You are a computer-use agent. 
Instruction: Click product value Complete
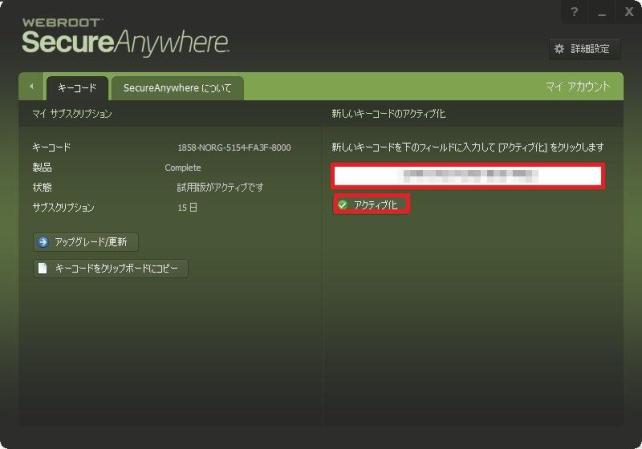(x=183, y=168)
